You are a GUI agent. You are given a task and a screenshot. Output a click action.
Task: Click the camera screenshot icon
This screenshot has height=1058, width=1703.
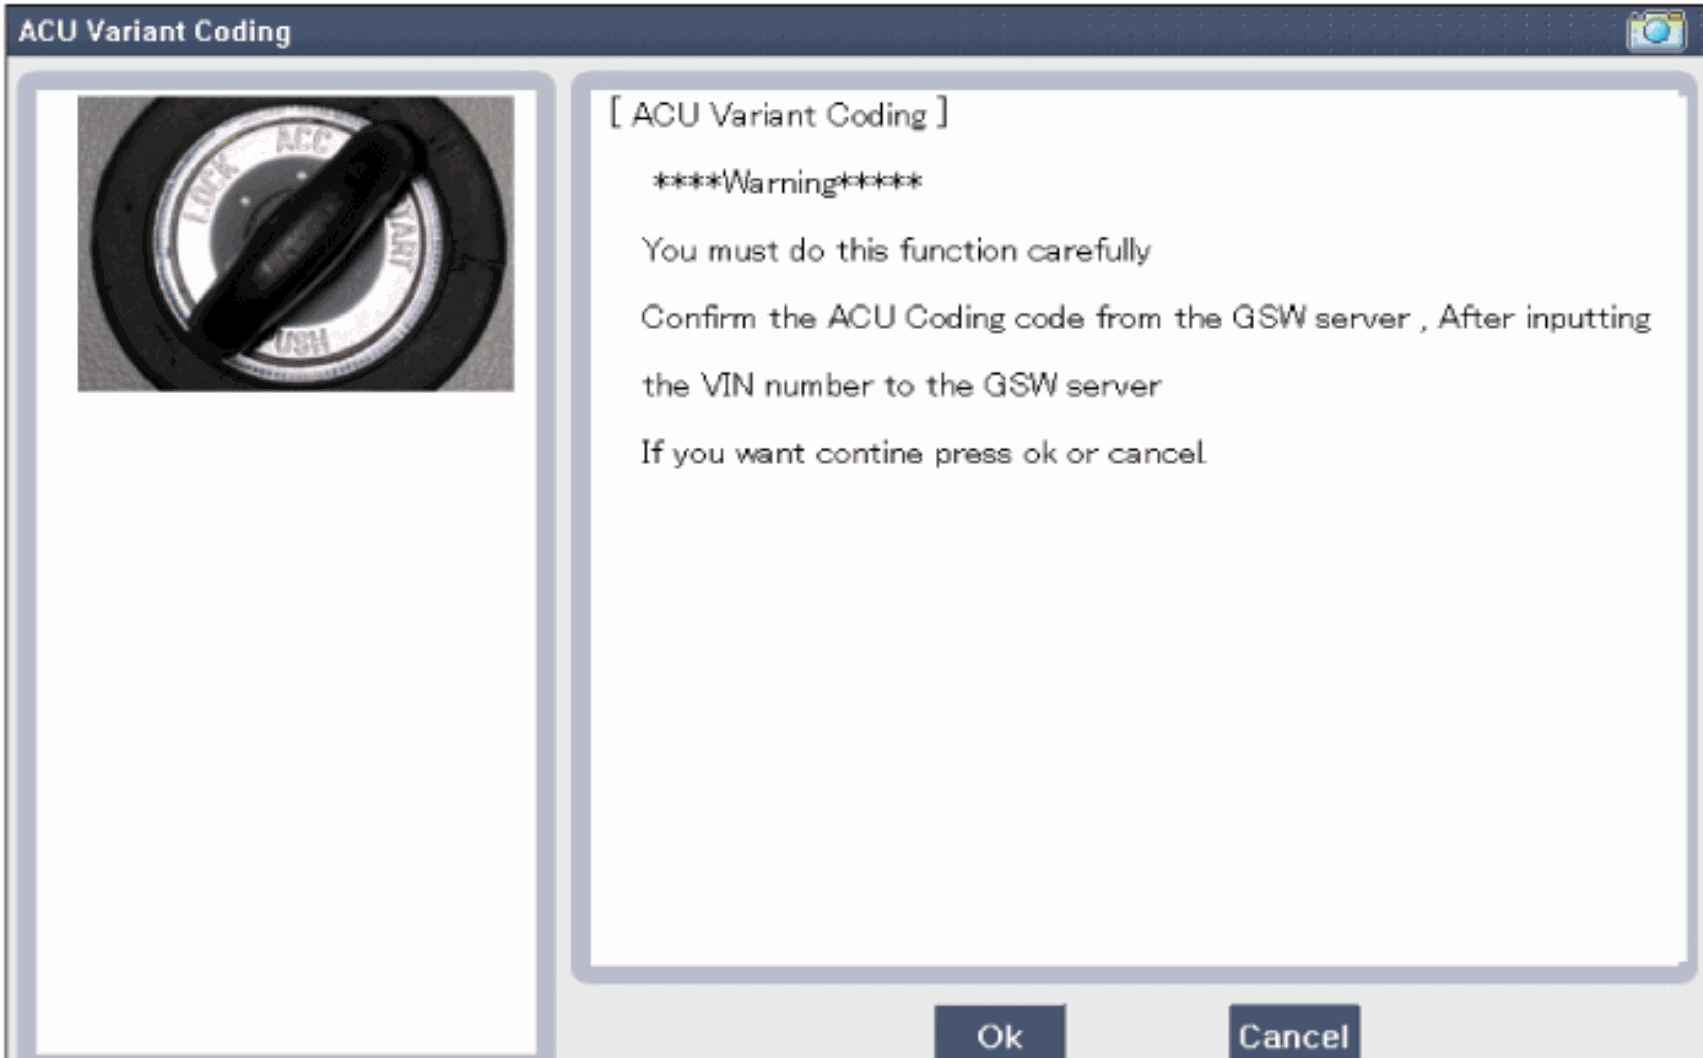tap(1655, 30)
